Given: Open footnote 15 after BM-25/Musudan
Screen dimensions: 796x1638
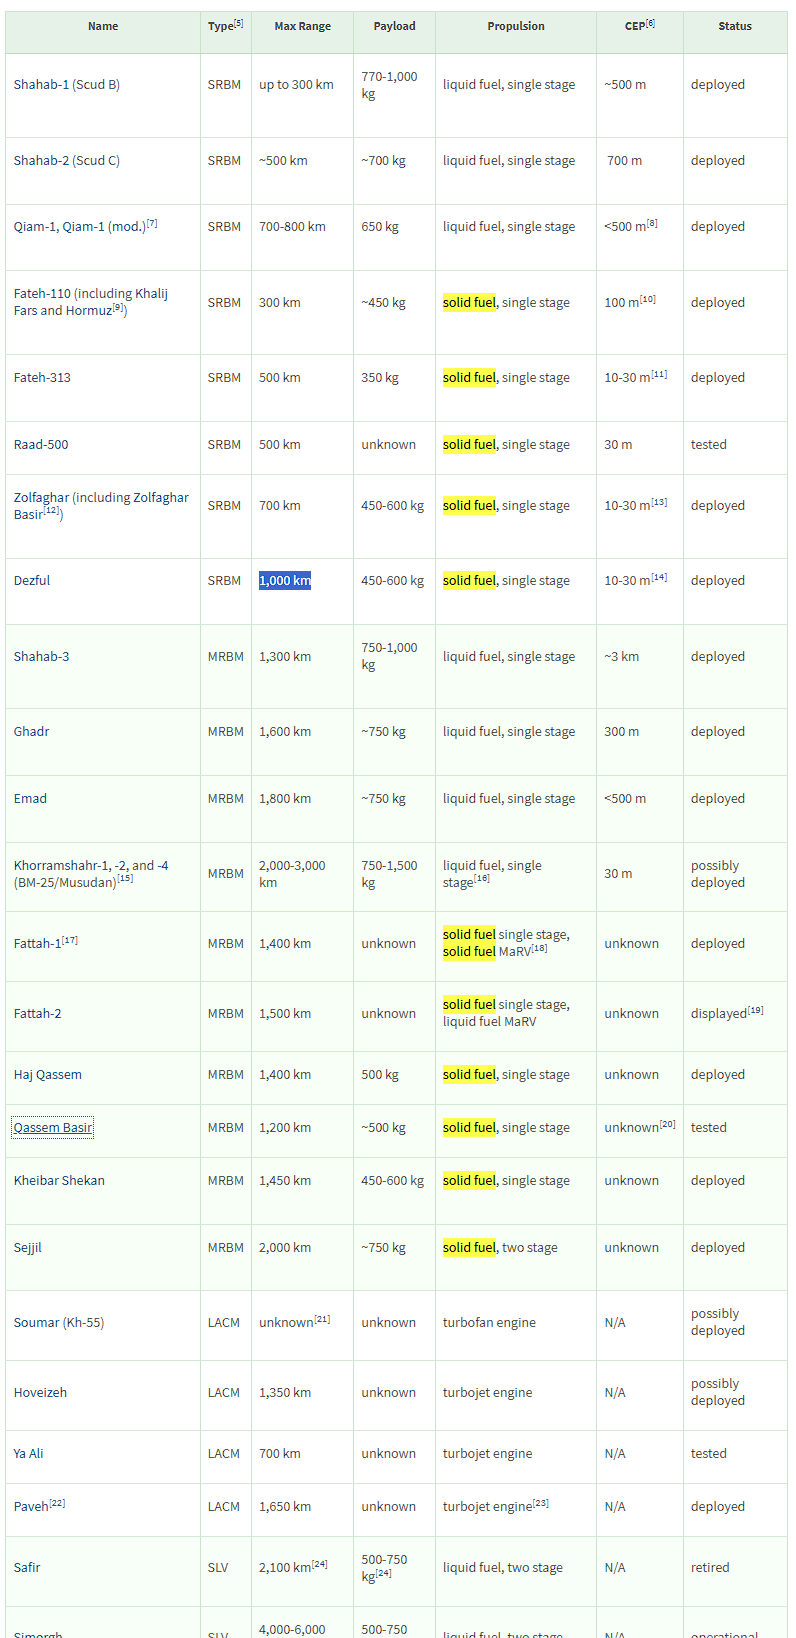Looking at the screenshot, I should pos(125,879).
